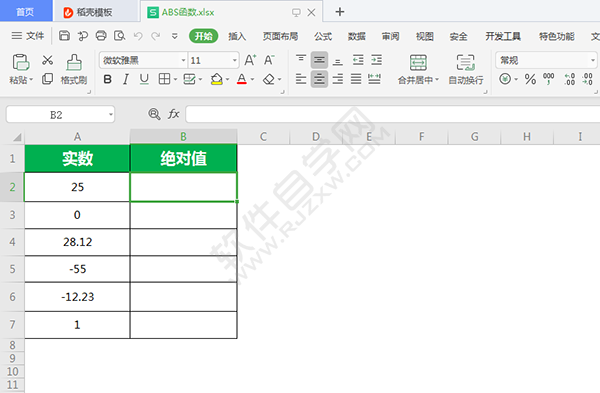This screenshot has width=600, height=393.
Task: Increase font size with A+ icon
Action: pos(250,60)
